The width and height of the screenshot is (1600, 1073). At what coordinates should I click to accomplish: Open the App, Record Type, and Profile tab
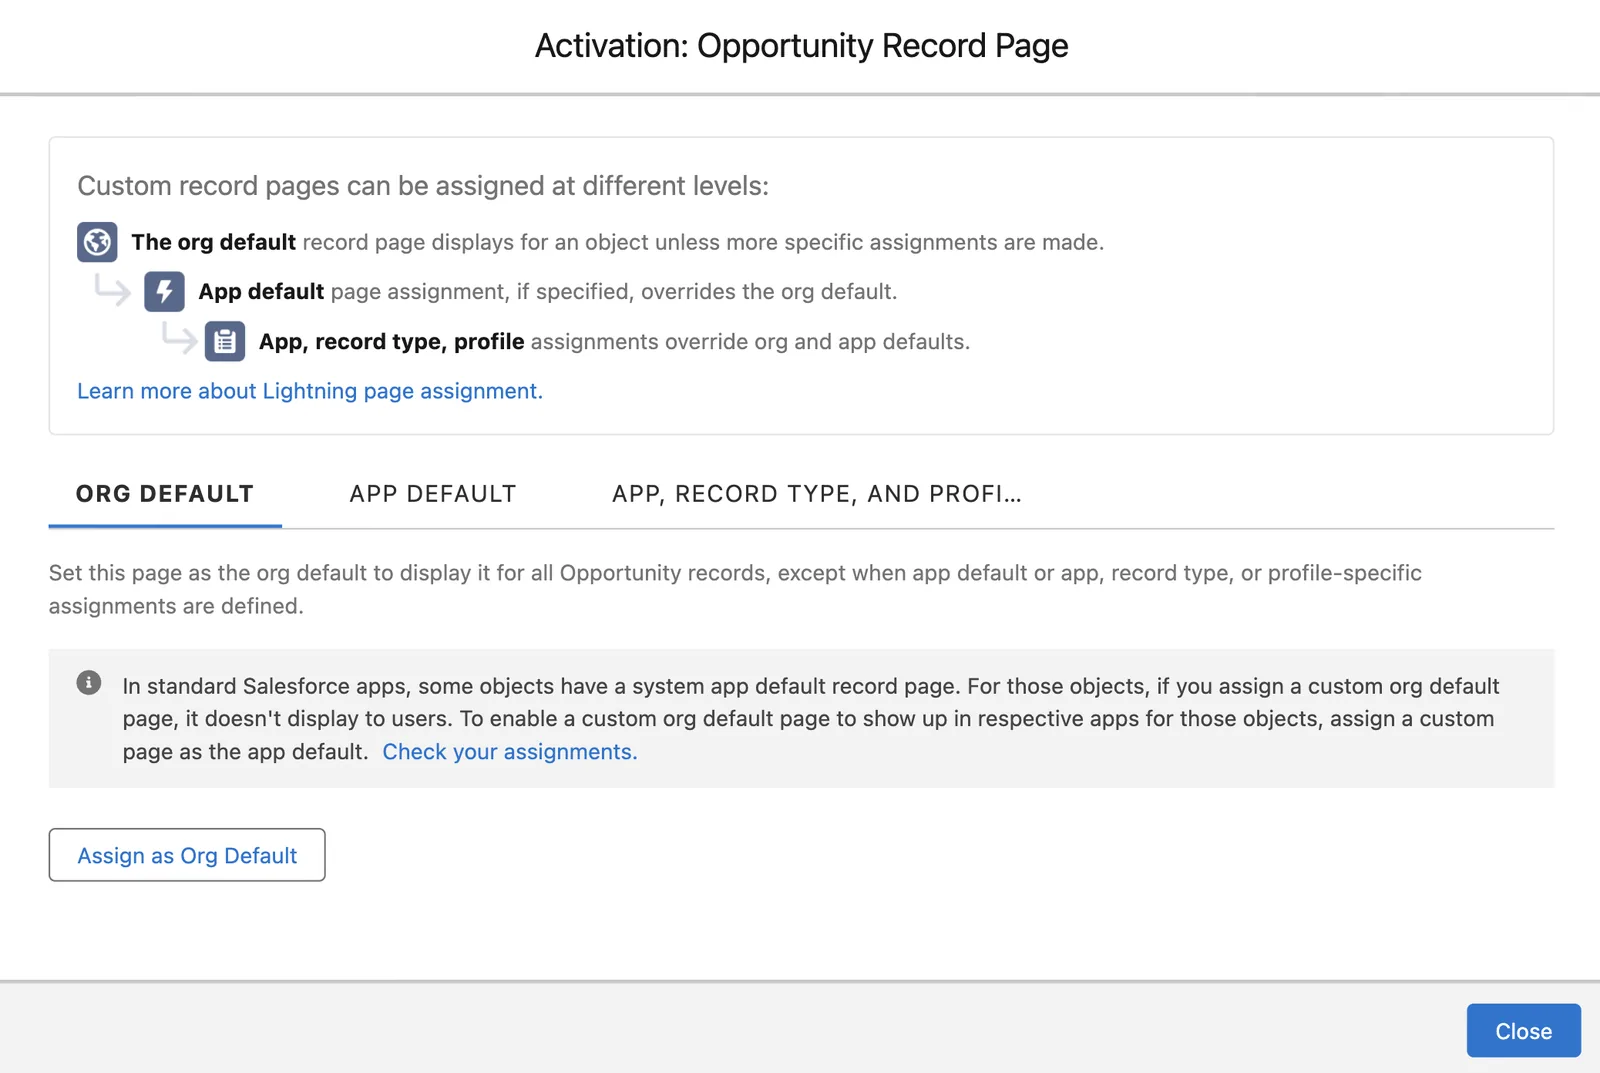coord(816,494)
